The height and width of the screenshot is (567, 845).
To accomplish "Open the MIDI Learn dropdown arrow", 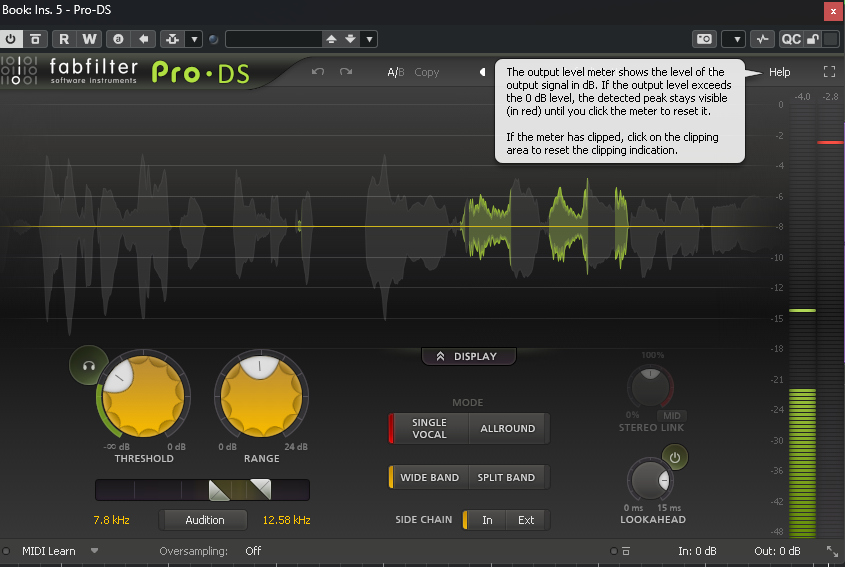I will pos(94,551).
